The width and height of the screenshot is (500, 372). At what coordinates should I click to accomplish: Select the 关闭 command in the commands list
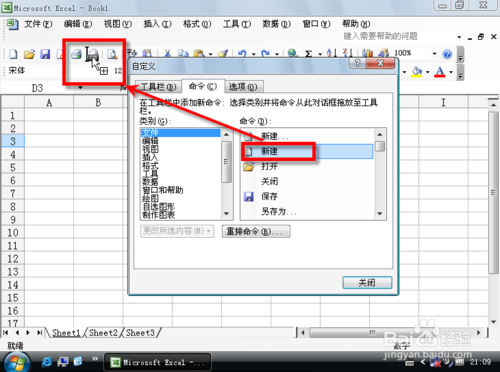(x=307, y=181)
